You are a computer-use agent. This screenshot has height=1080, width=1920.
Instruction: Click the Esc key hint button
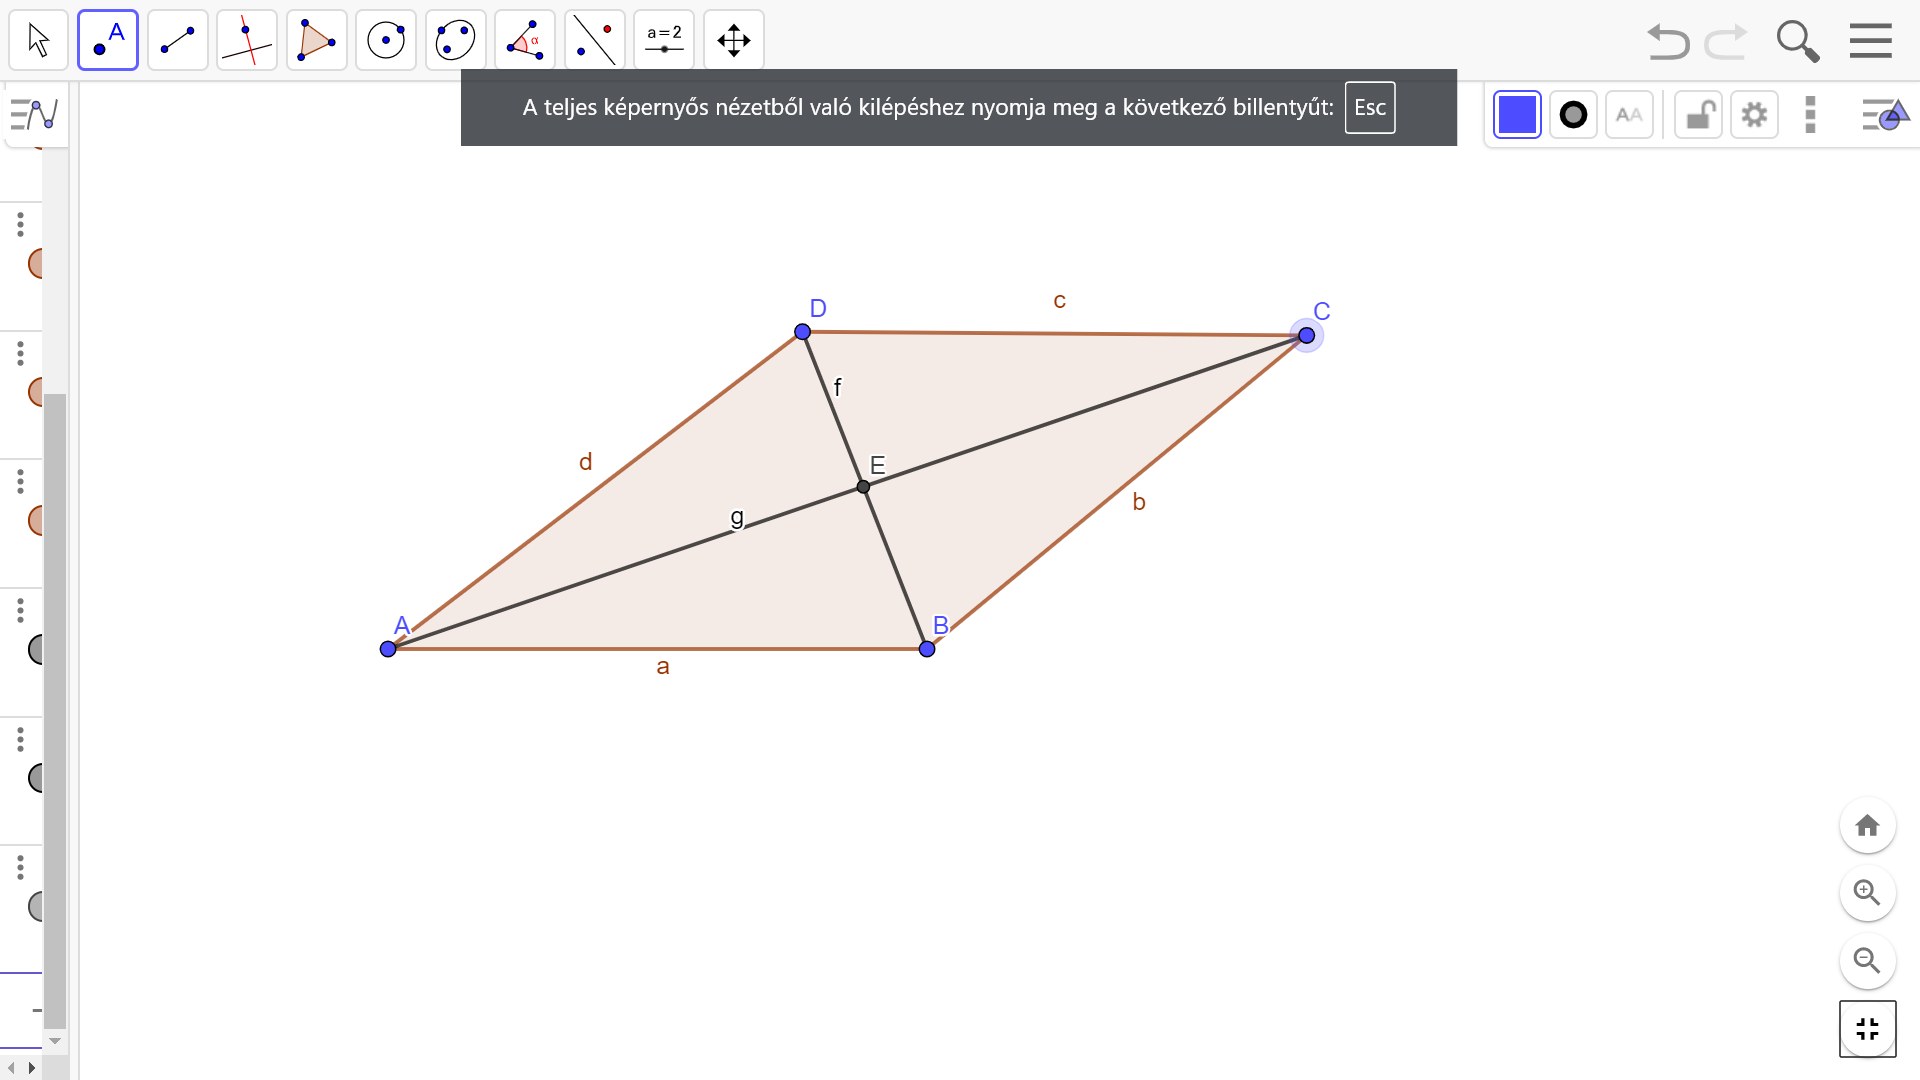(x=1369, y=108)
